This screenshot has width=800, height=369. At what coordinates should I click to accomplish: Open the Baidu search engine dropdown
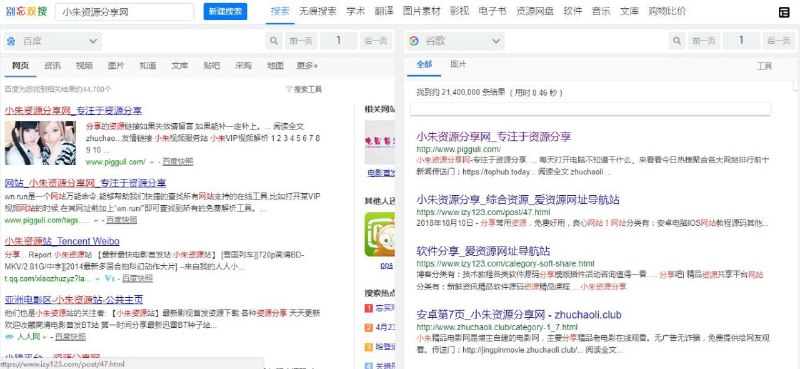(52, 41)
